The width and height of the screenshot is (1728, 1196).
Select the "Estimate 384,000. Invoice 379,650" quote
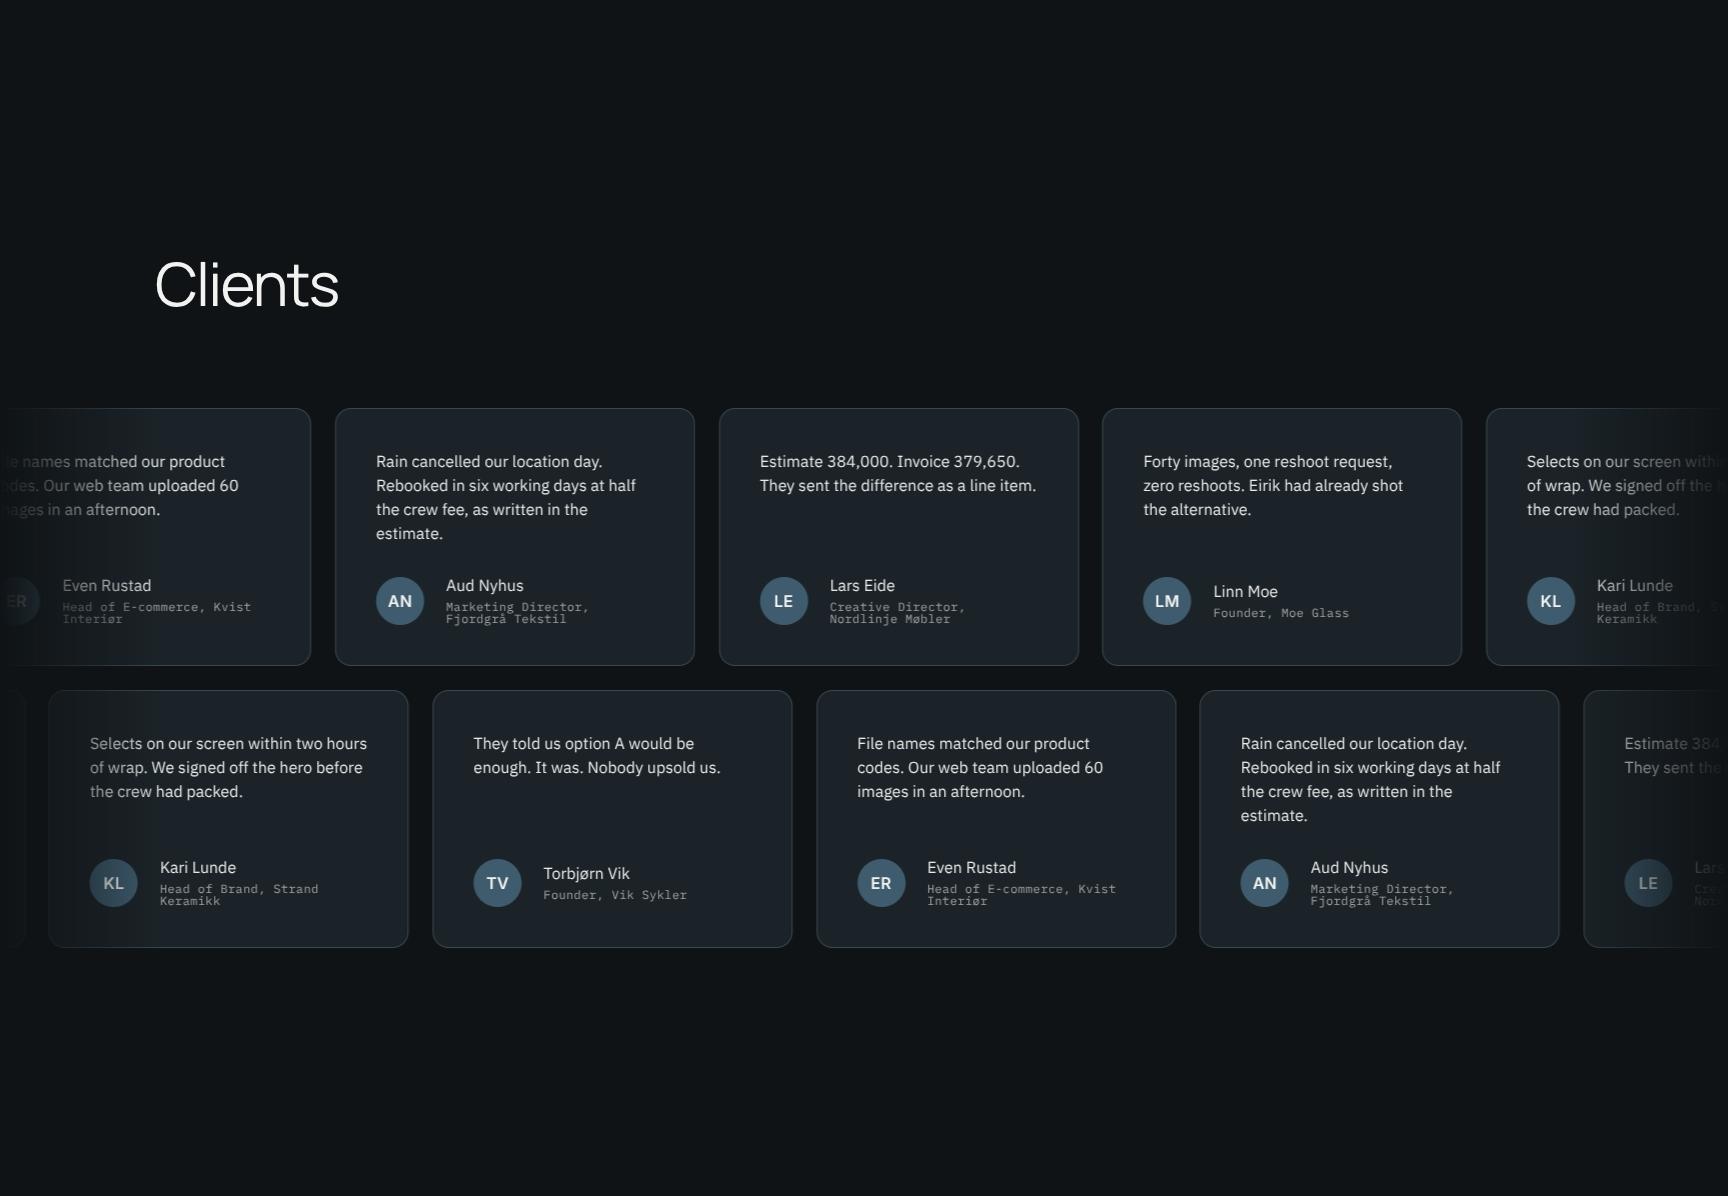tap(898, 473)
